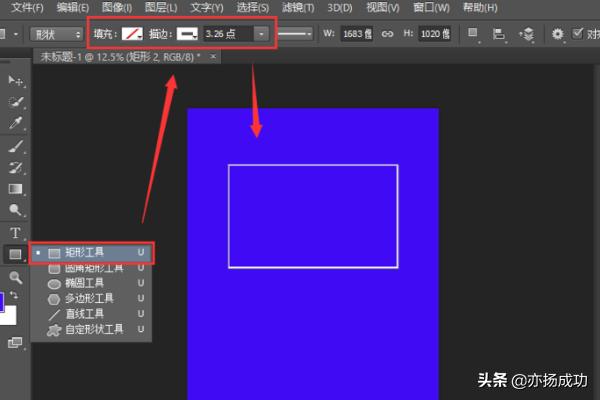Screen dimensions: 600x400
Task: Click the 填充 fill color swatch
Action: click(133, 33)
